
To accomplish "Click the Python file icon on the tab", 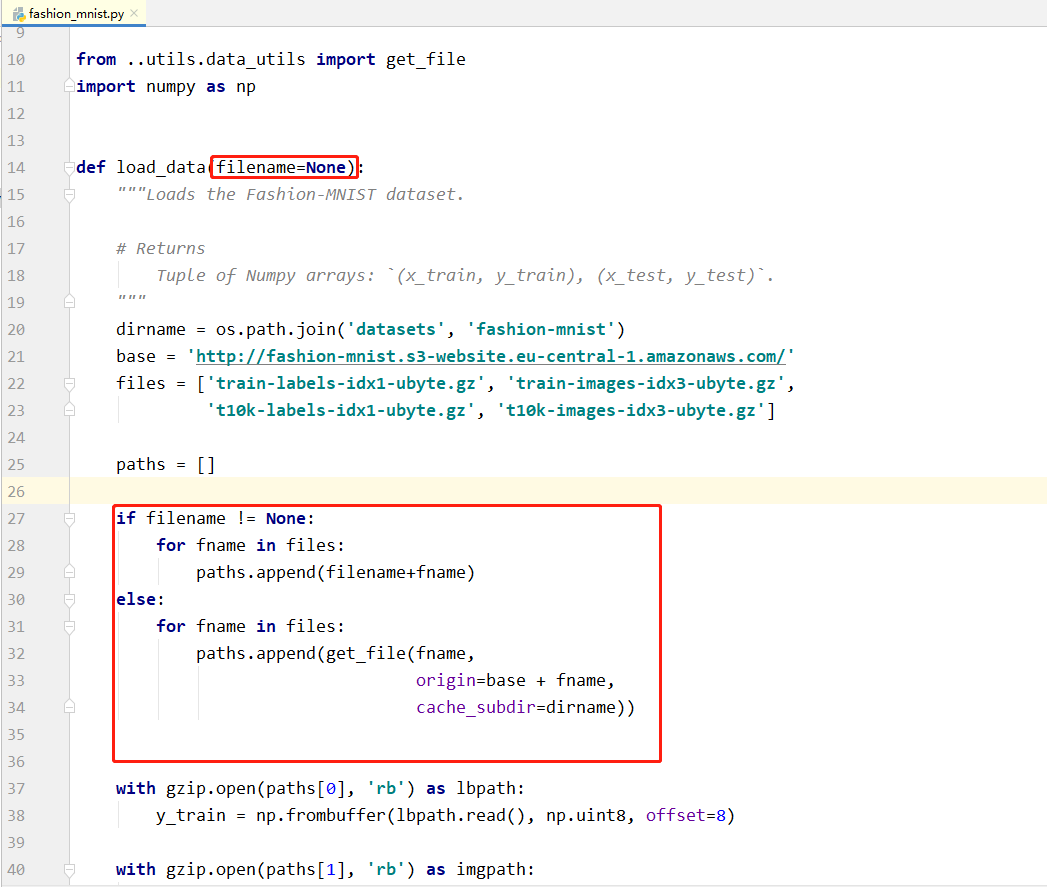I will pyautogui.click(x=19, y=14).
